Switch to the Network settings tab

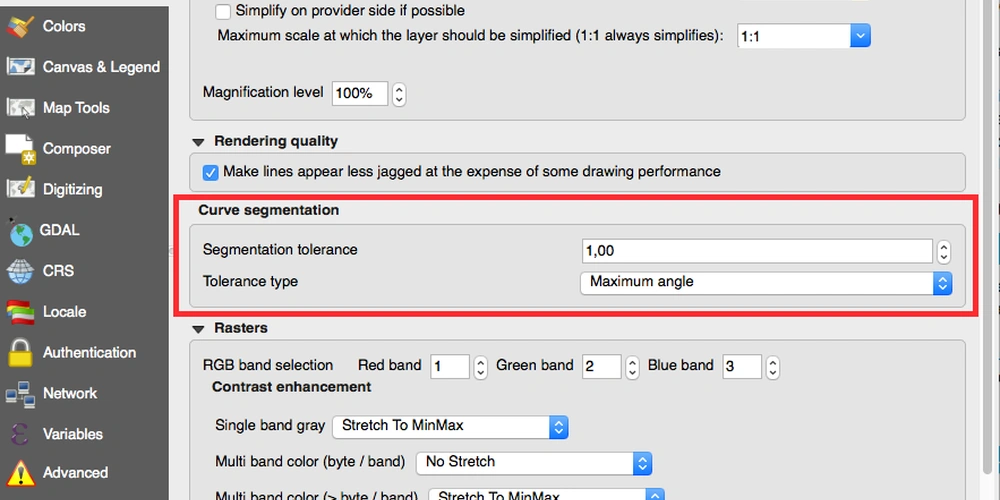(70, 393)
